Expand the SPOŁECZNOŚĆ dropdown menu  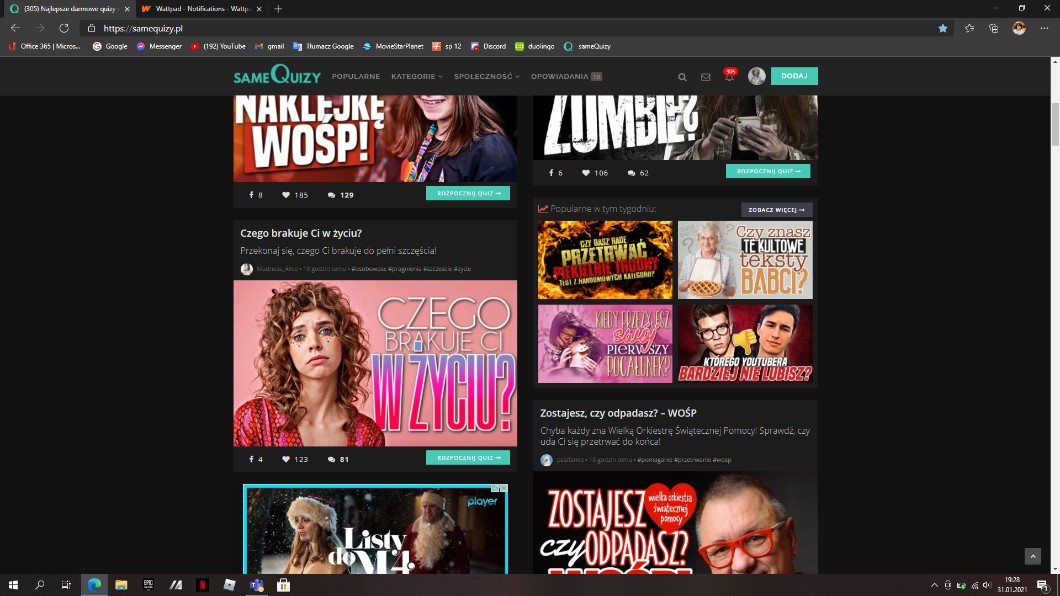click(486, 76)
